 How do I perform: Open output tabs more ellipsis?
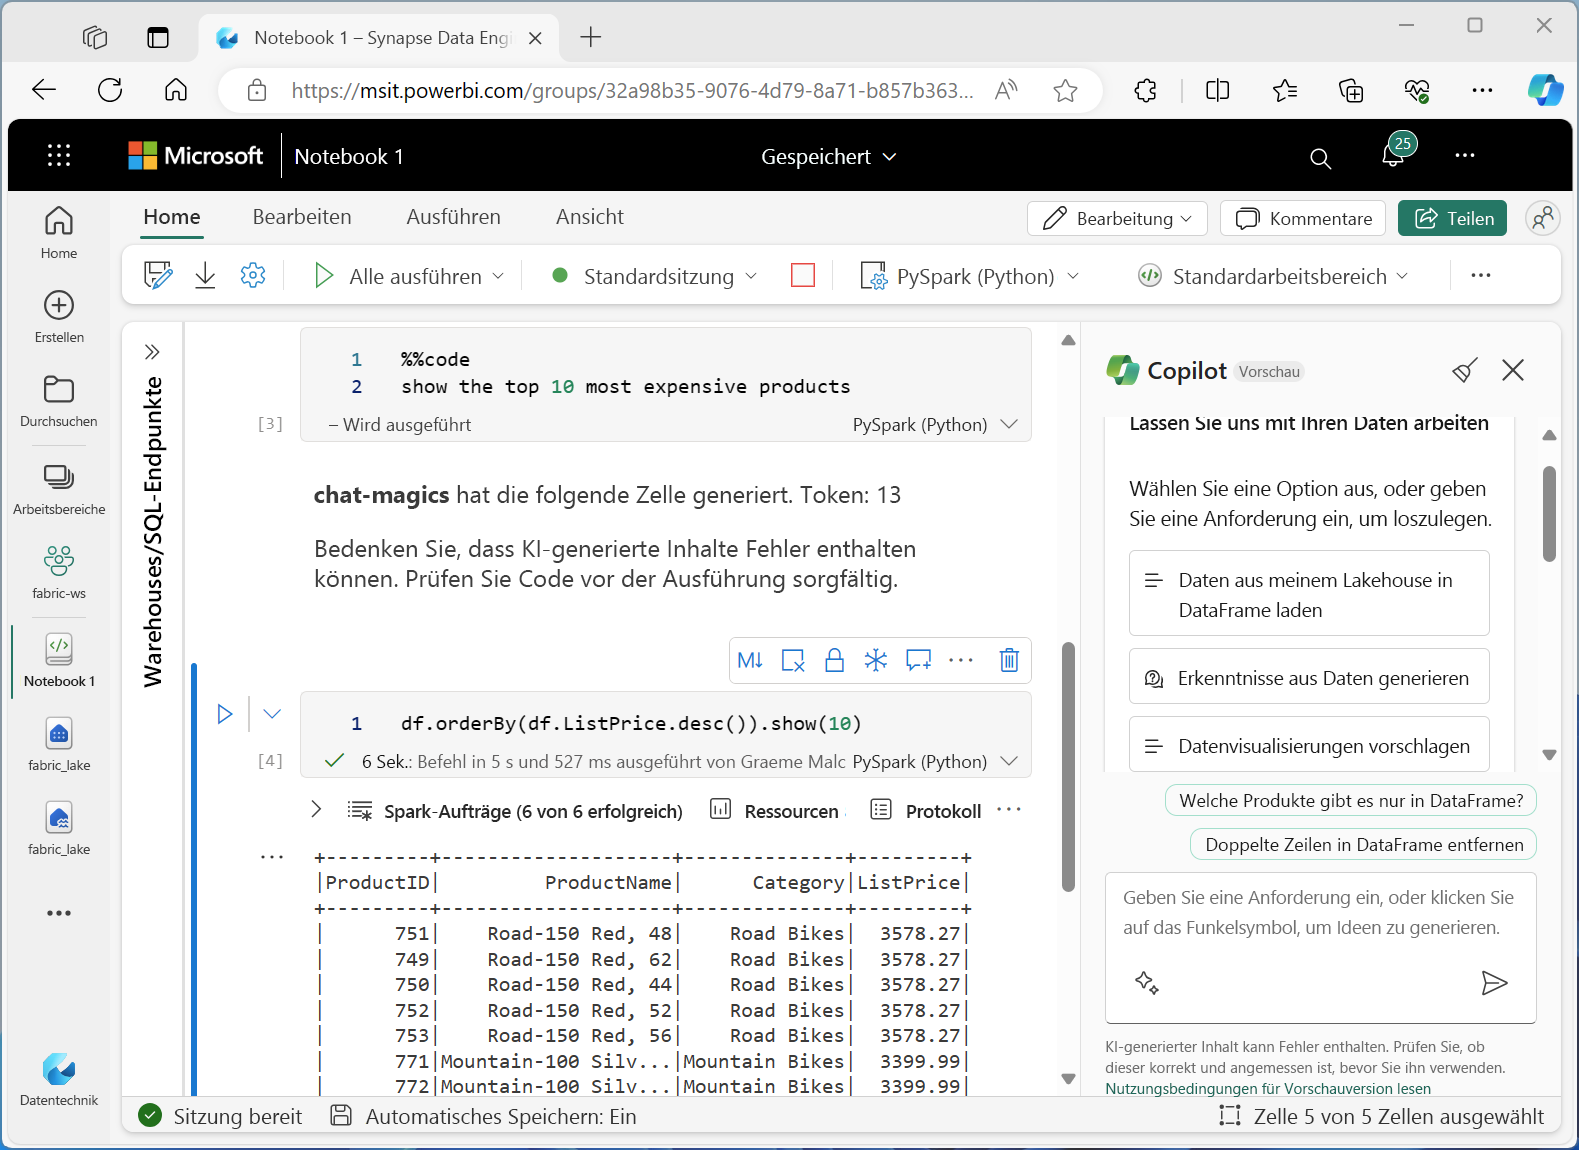click(x=1009, y=809)
